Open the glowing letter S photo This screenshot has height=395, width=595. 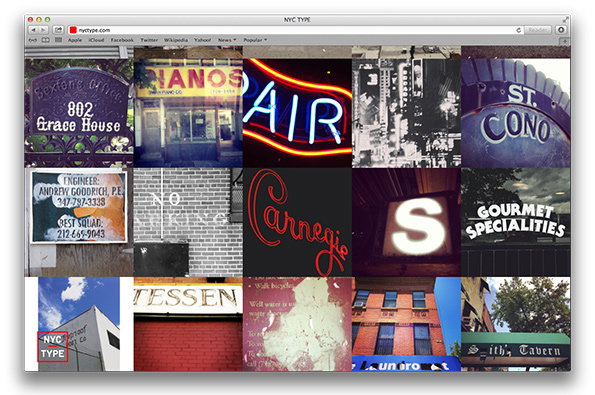pos(406,222)
